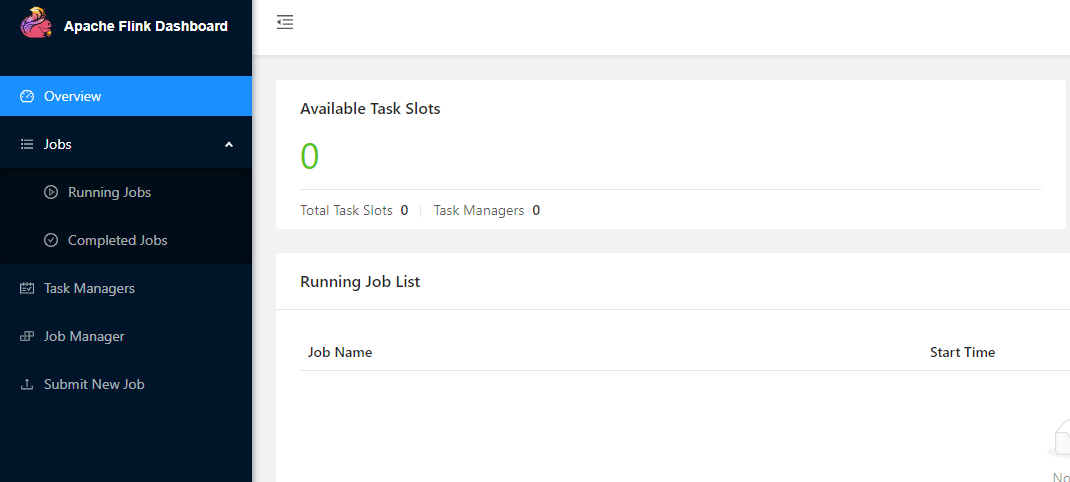Click the Job Manager sidebar icon
This screenshot has width=1070, height=482.
(x=27, y=336)
